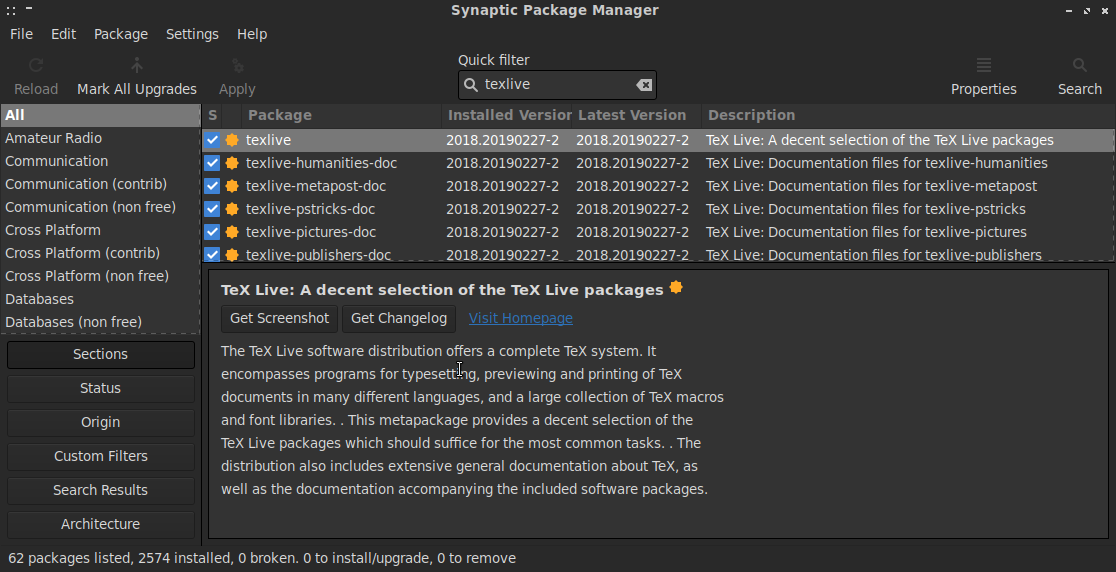Select the texlive-metapost-doc package name
Viewport: 1116px width, 572px height.
click(316, 186)
